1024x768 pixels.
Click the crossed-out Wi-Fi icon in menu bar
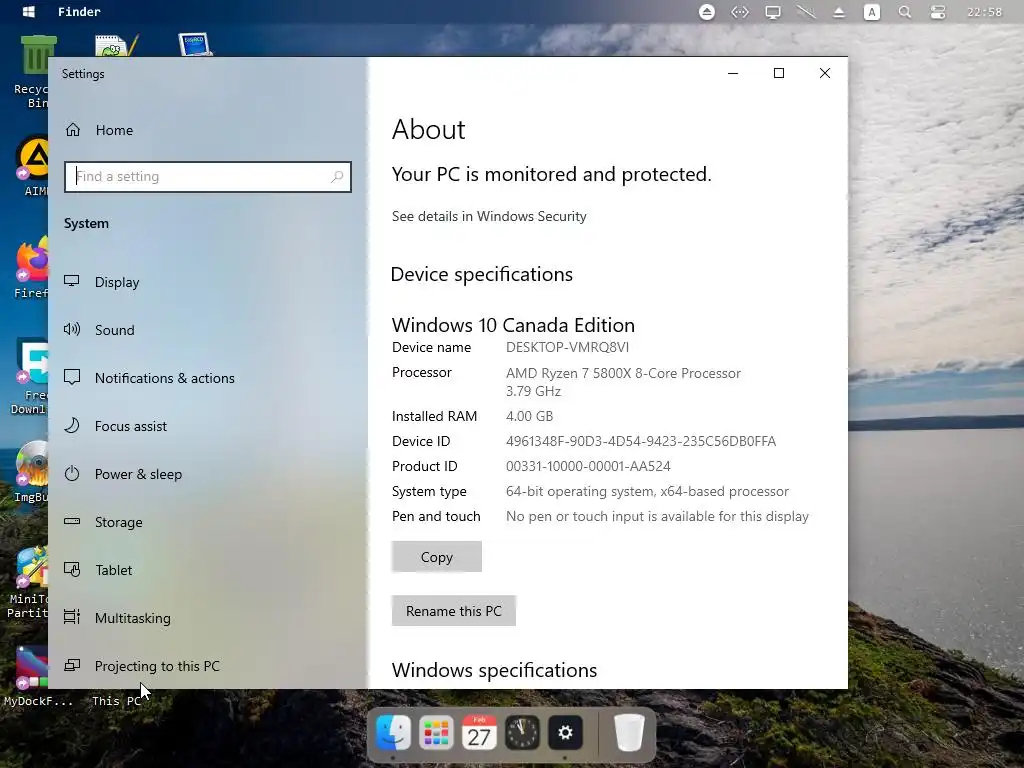pyautogui.click(x=806, y=12)
